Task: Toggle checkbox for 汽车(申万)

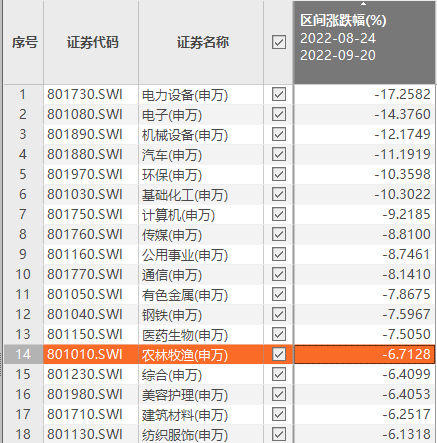Action: tap(279, 154)
